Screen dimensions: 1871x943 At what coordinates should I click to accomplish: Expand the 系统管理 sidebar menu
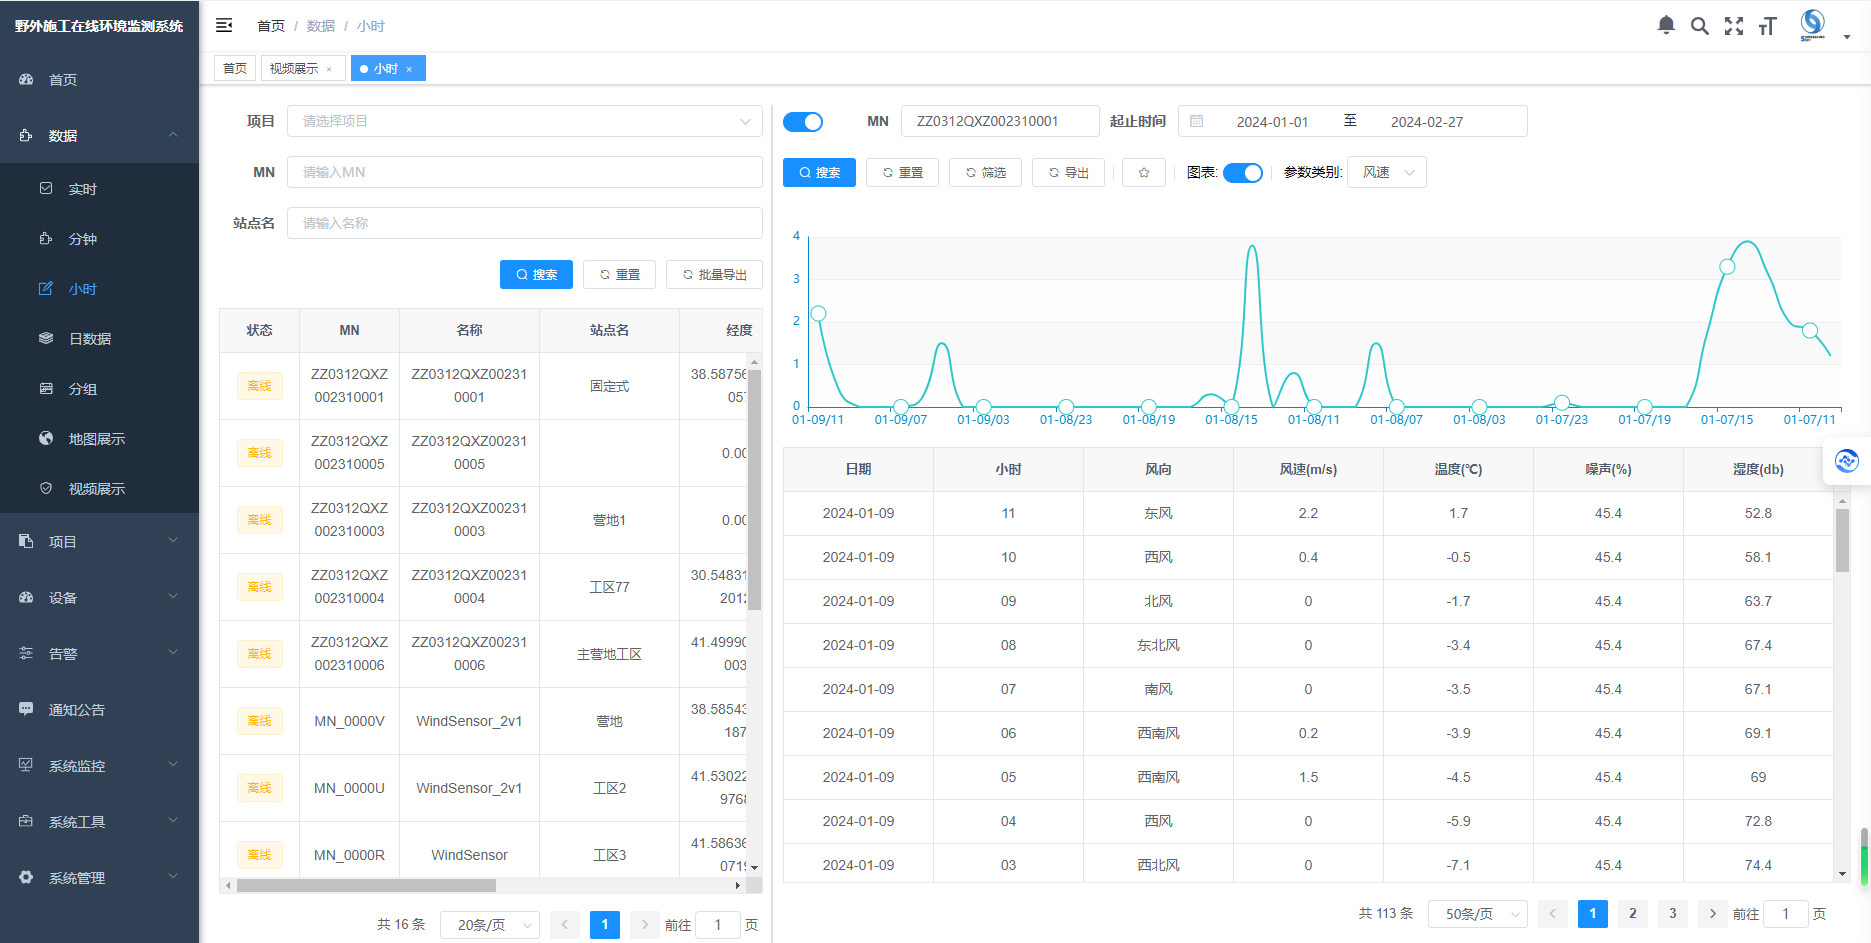tap(99, 878)
